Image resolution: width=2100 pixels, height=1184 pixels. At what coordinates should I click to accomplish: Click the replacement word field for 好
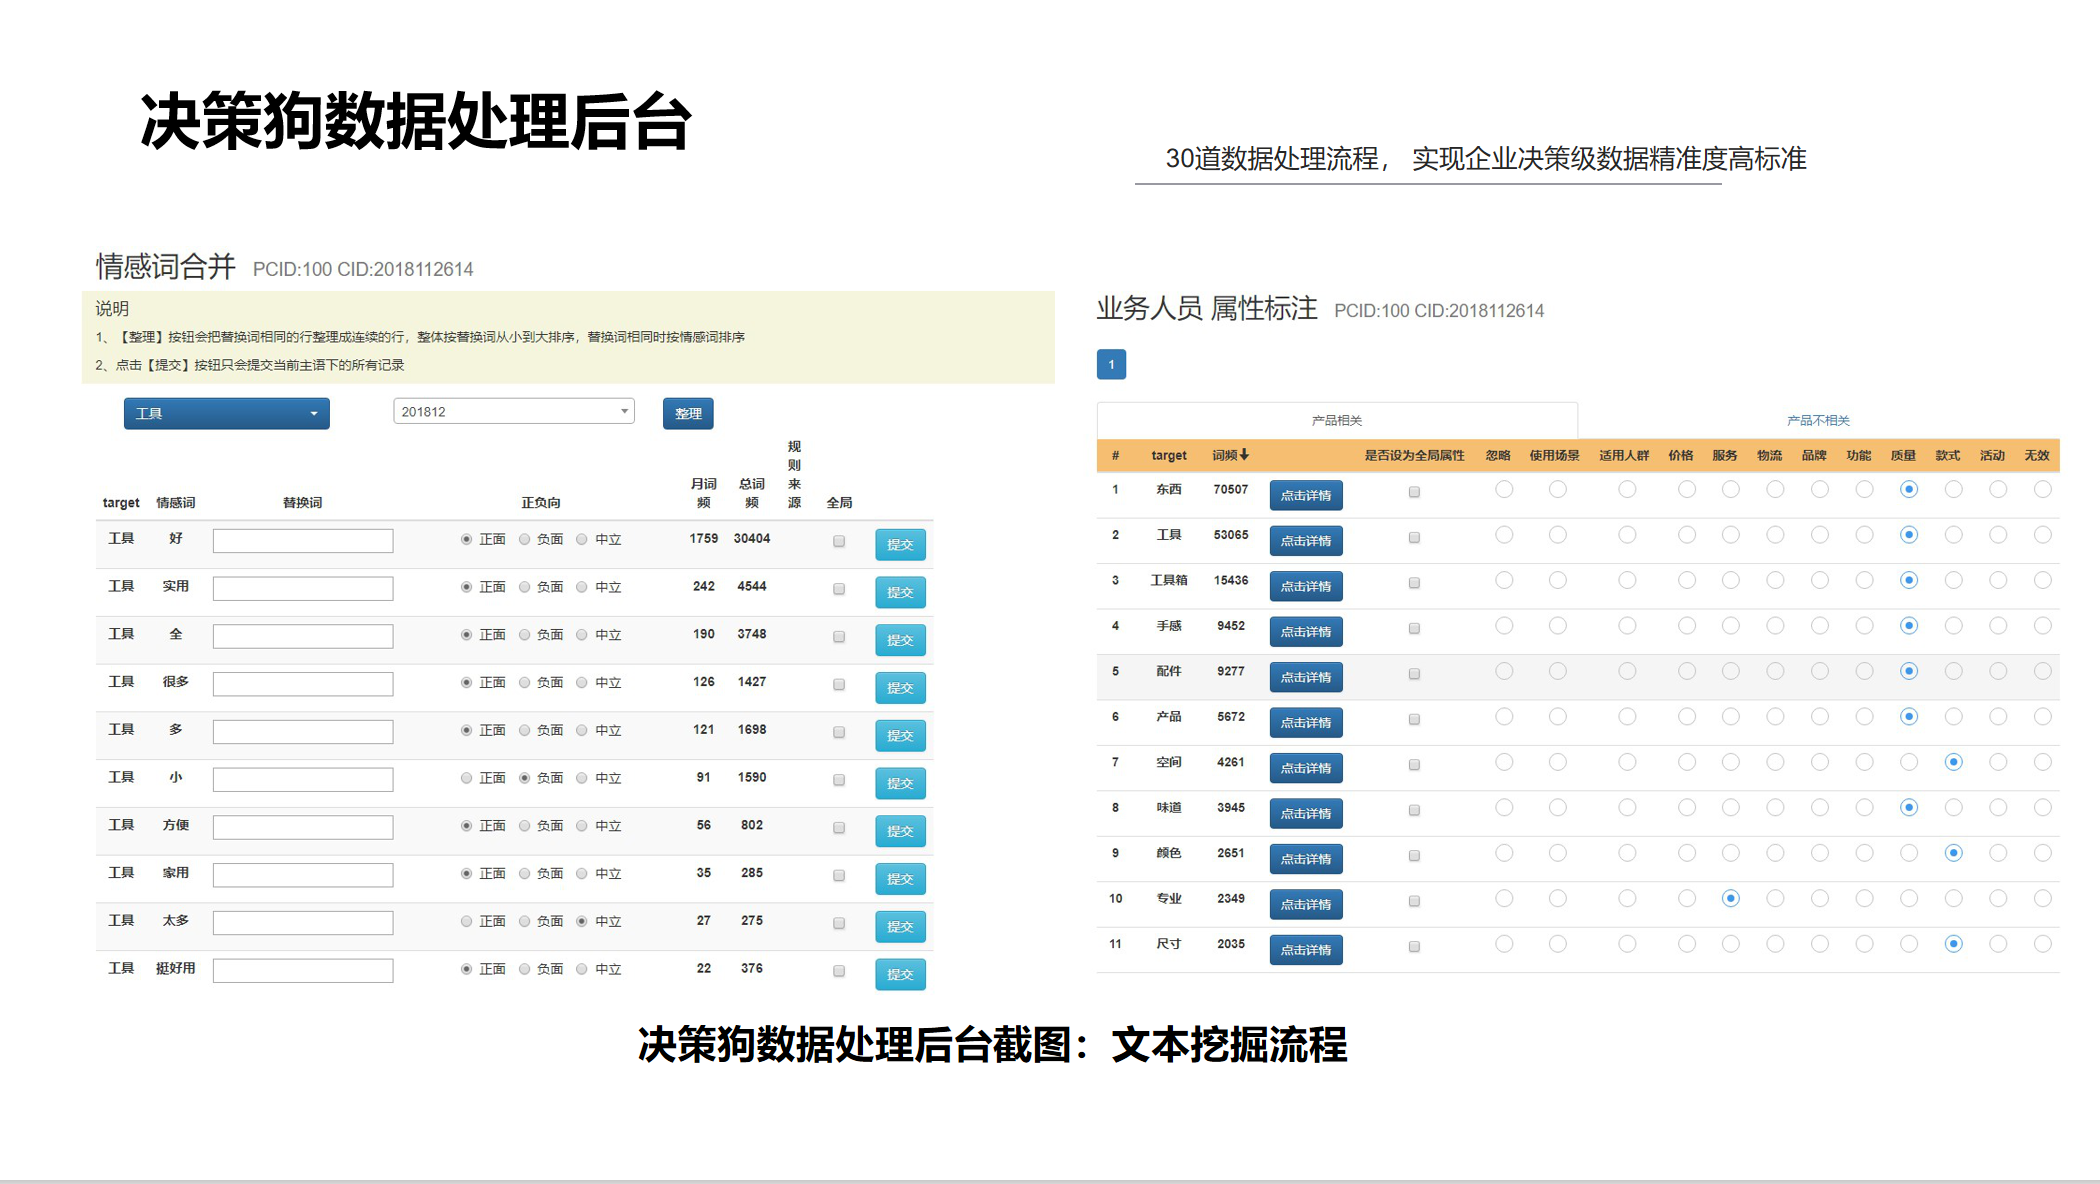click(303, 541)
